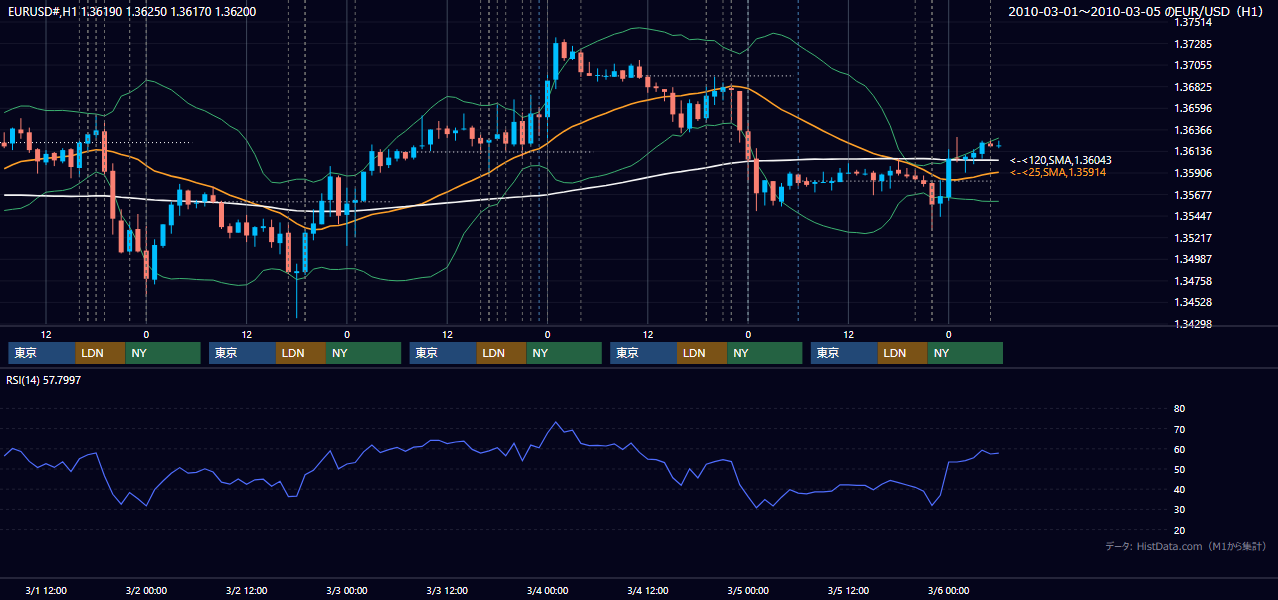Click price axis label 1.36366
1278x600 pixels.
[1193, 131]
